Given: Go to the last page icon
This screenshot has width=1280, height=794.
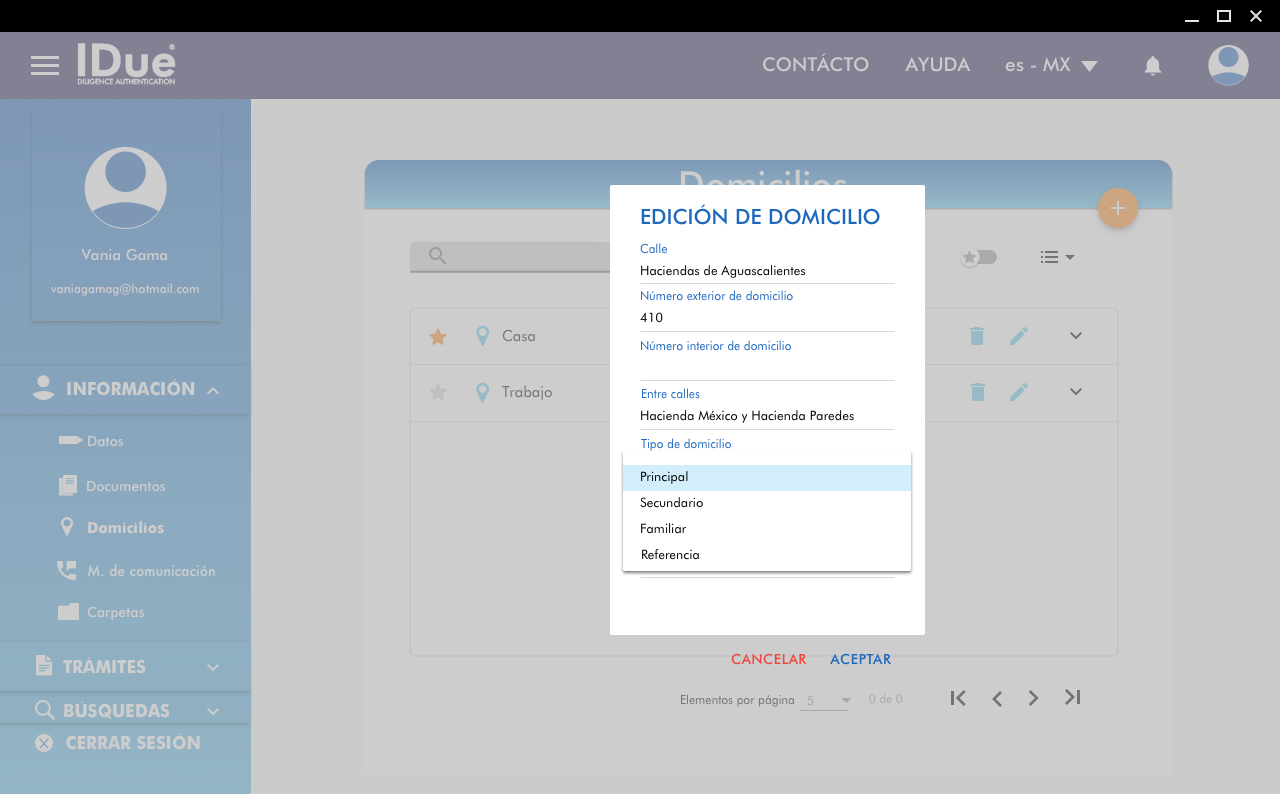Looking at the screenshot, I should (x=1072, y=698).
